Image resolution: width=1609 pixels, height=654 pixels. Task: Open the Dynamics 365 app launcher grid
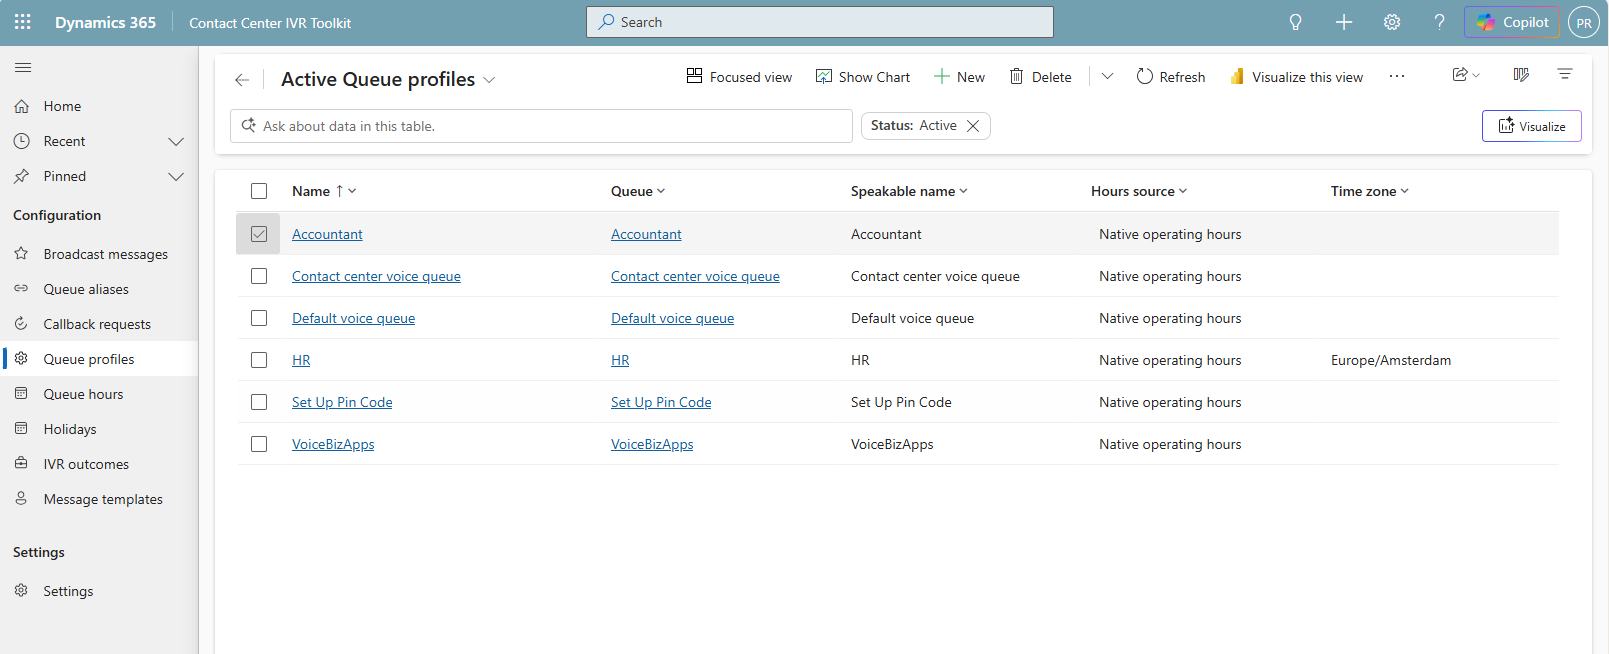22,22
